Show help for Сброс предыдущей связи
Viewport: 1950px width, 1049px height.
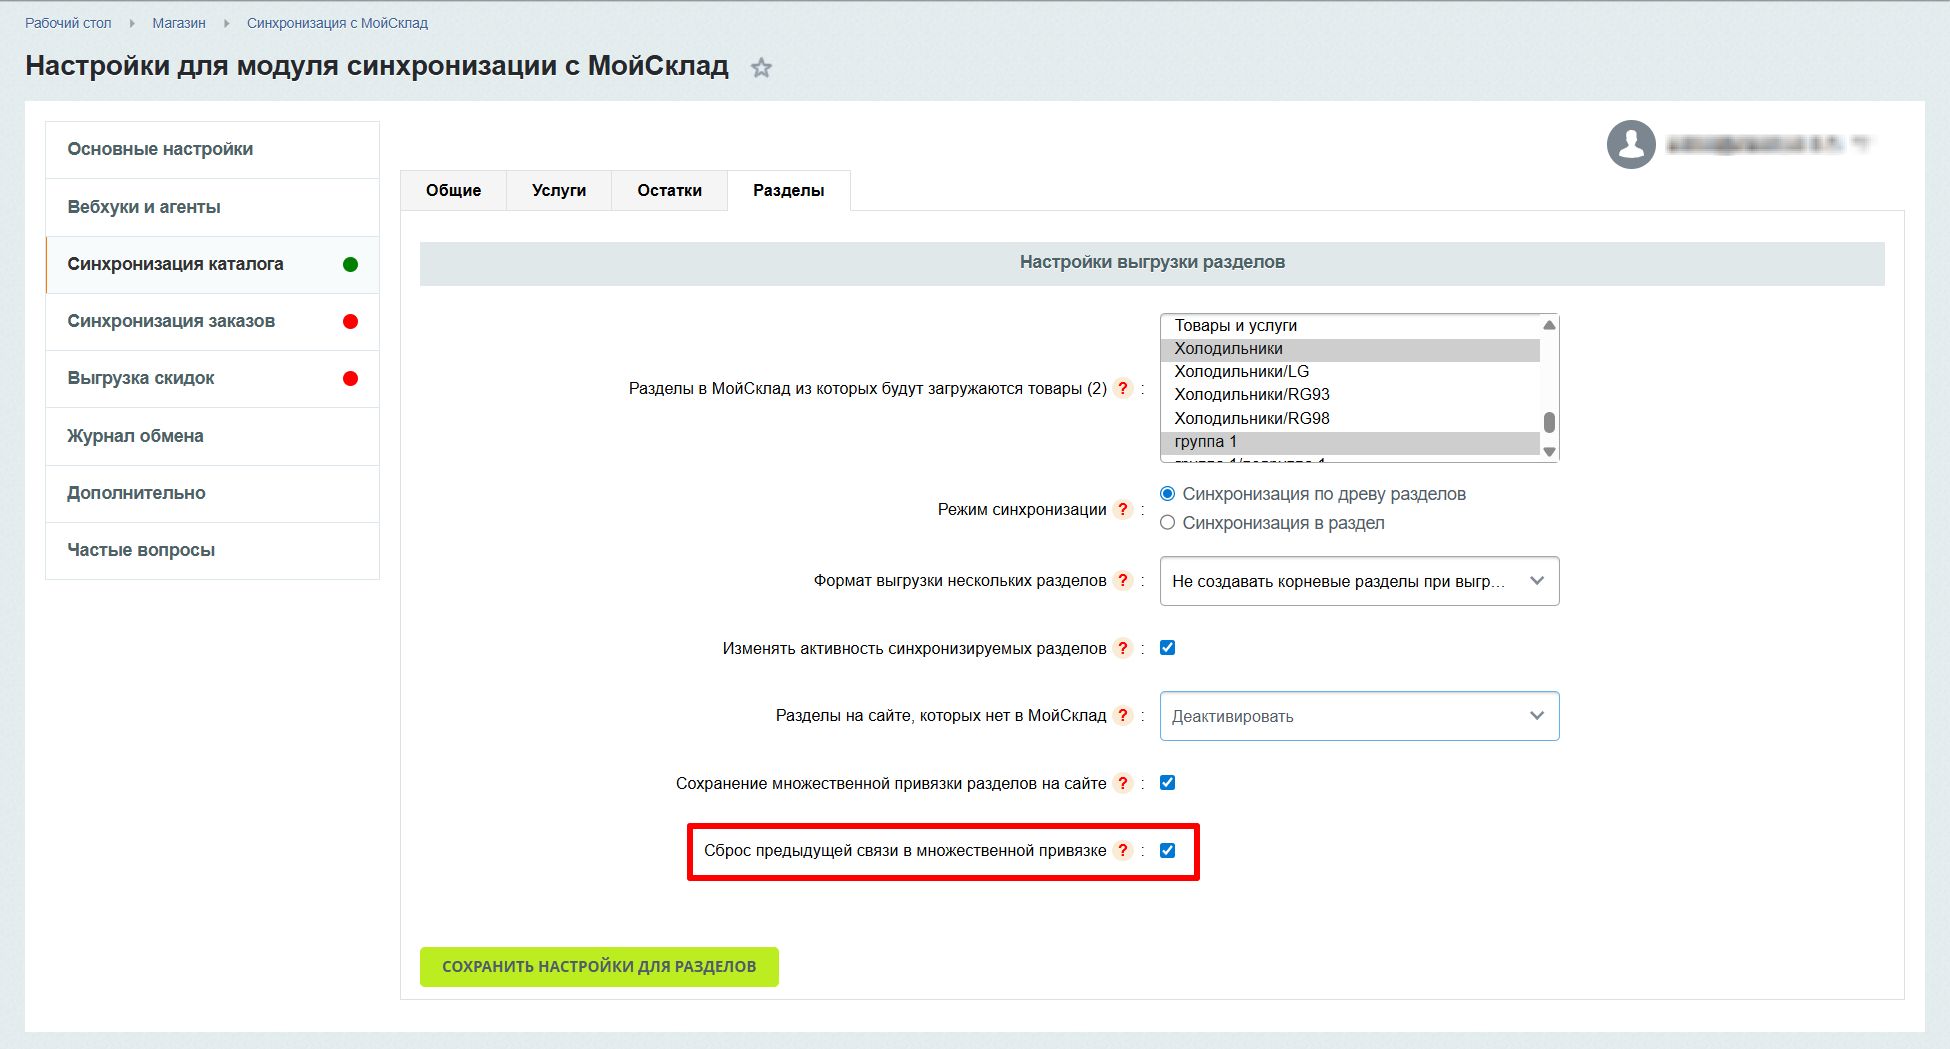(1123, 850)
